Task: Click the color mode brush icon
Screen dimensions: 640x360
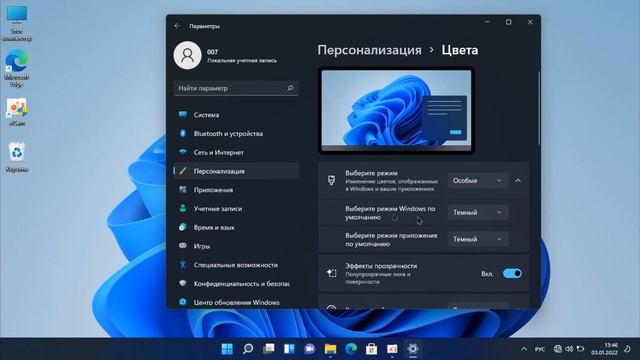Action: coord(331,180)
